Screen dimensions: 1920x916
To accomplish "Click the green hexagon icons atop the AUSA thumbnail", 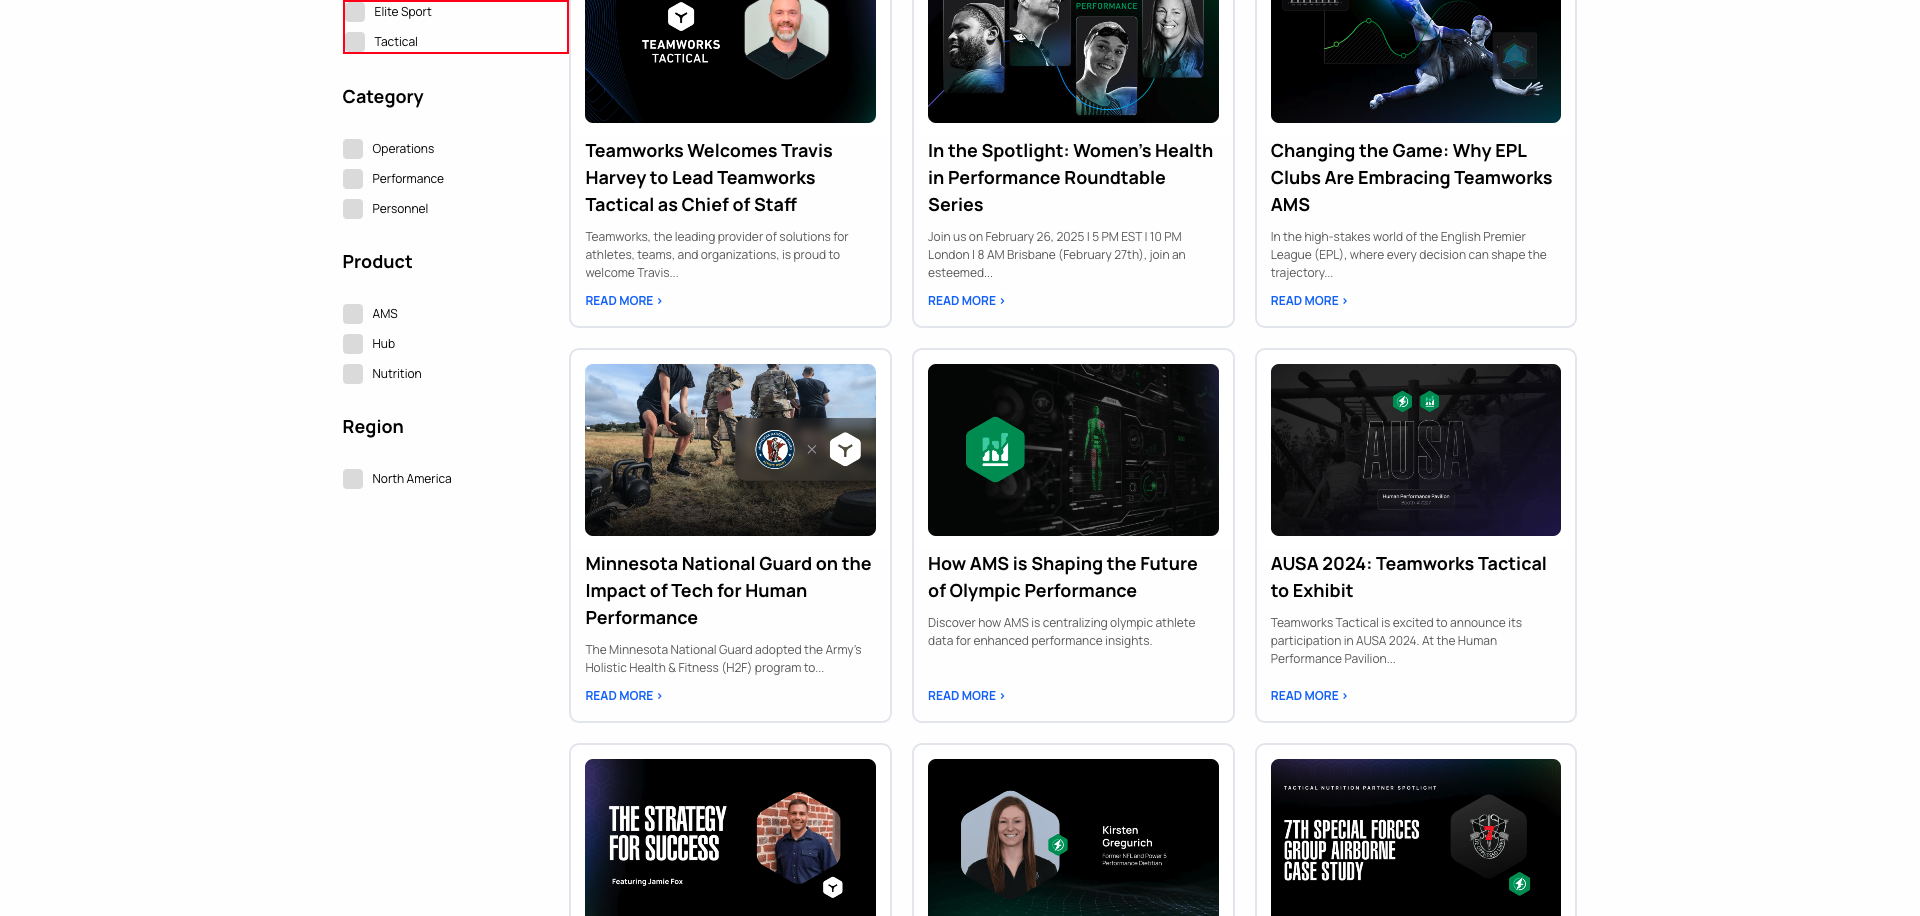I will [1415, 402].
